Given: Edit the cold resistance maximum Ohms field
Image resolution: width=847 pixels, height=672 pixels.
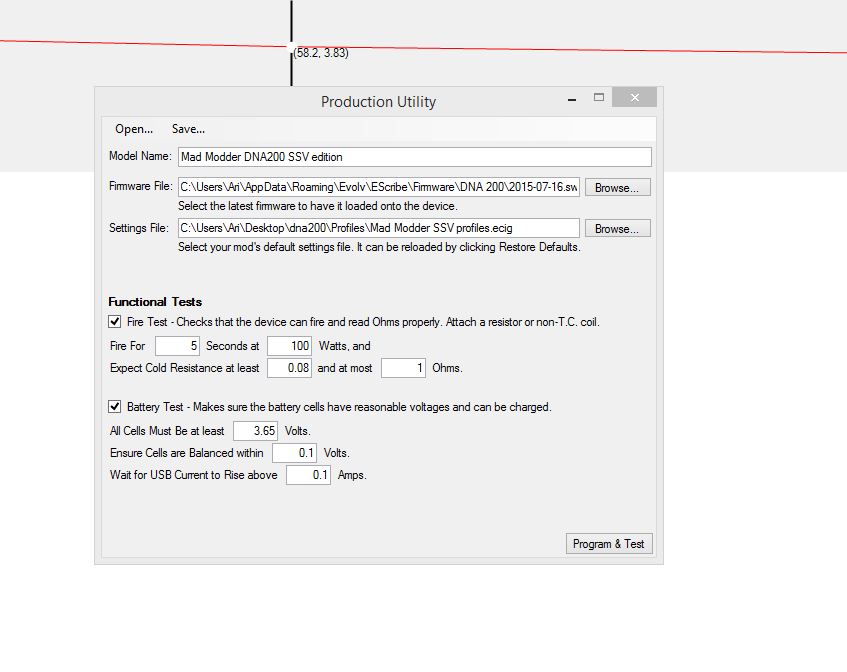Looking at the screenshot, I should tap(404, 368).
